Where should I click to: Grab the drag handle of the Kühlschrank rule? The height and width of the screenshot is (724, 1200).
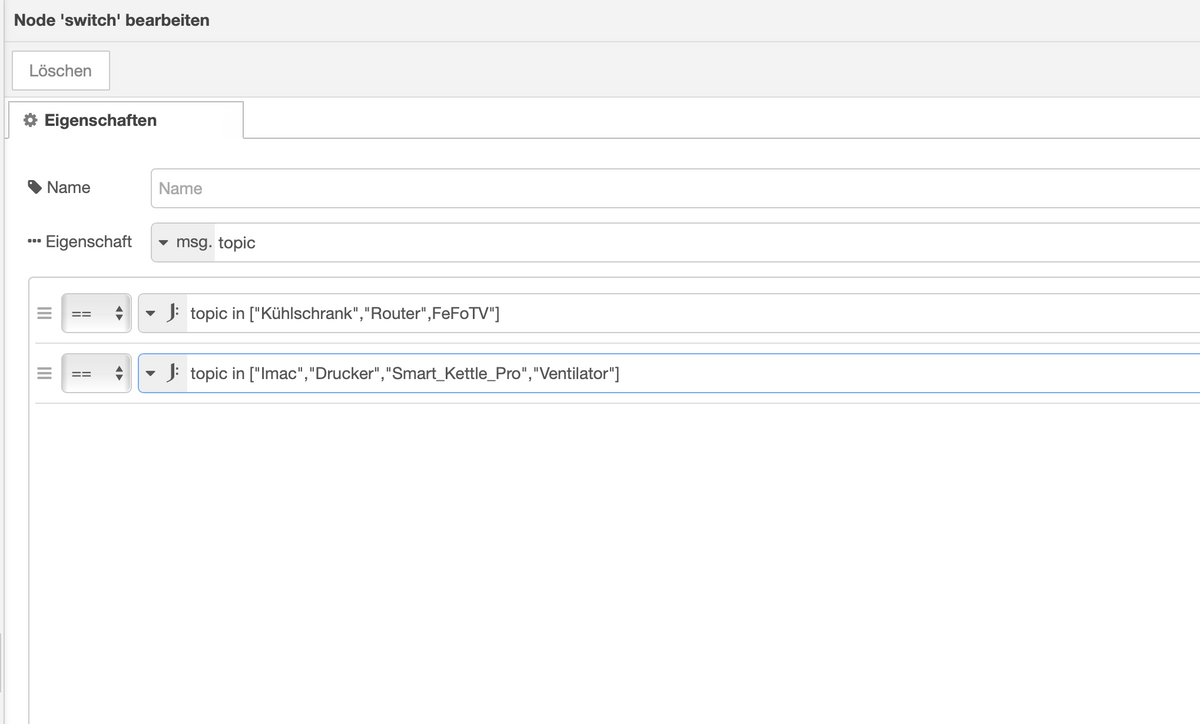(x=44, y=313)
